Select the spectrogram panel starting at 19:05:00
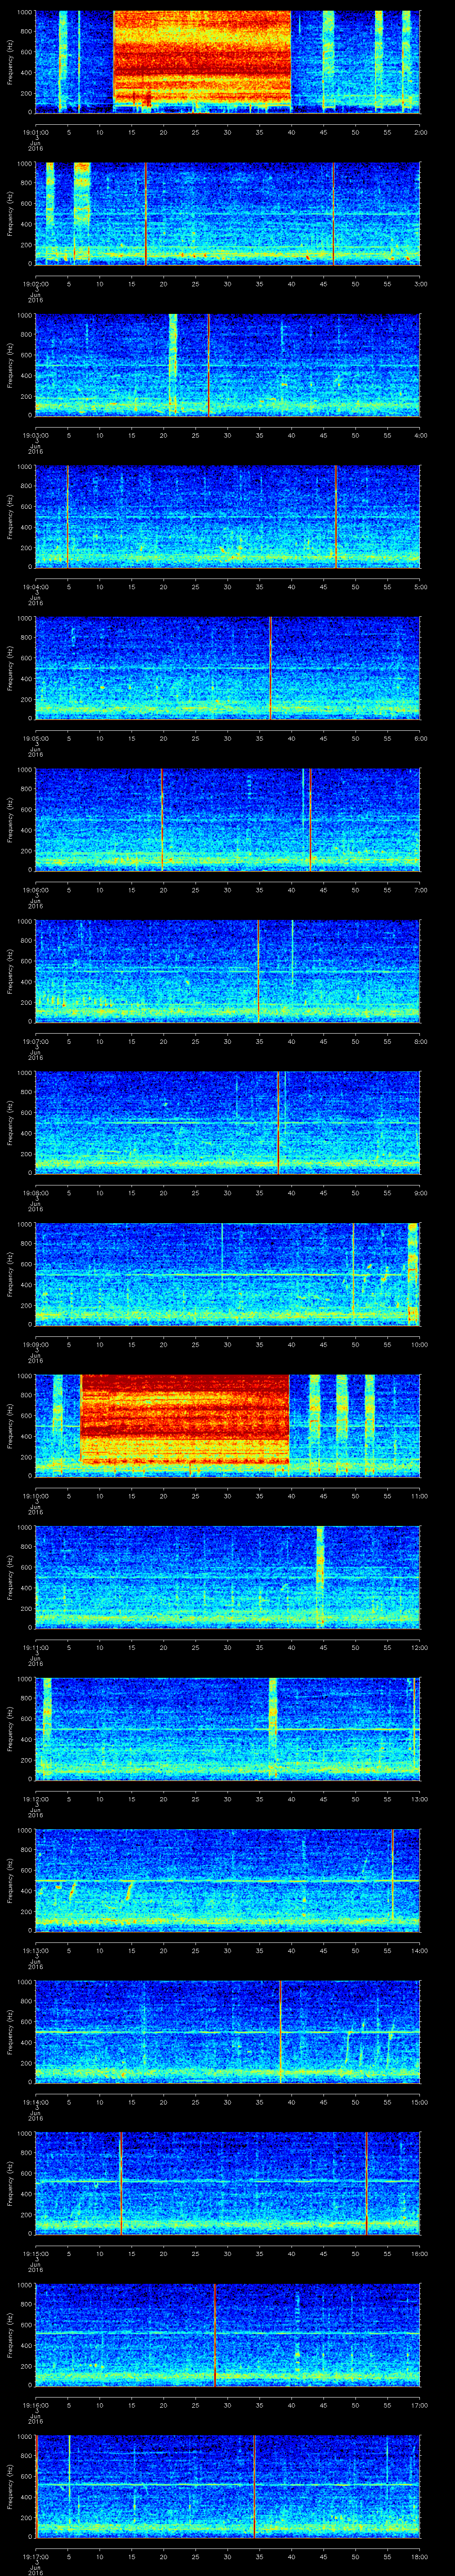The image size is (455, 2576). tap(227, 668)
